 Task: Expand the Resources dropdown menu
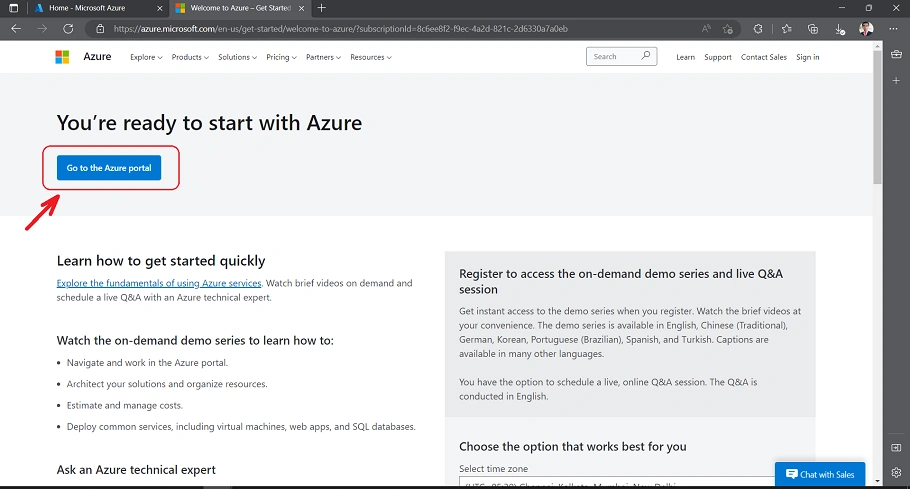(x=371, y=57)
